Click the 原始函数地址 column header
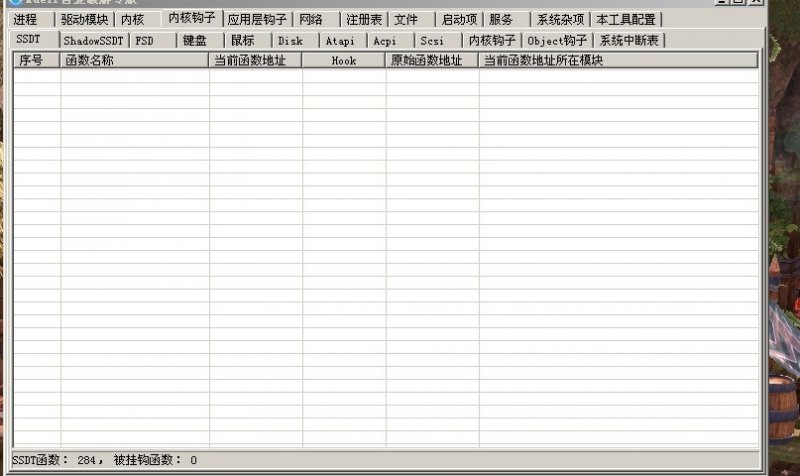This screenshot has width=800, height=476. pos(432,60)
